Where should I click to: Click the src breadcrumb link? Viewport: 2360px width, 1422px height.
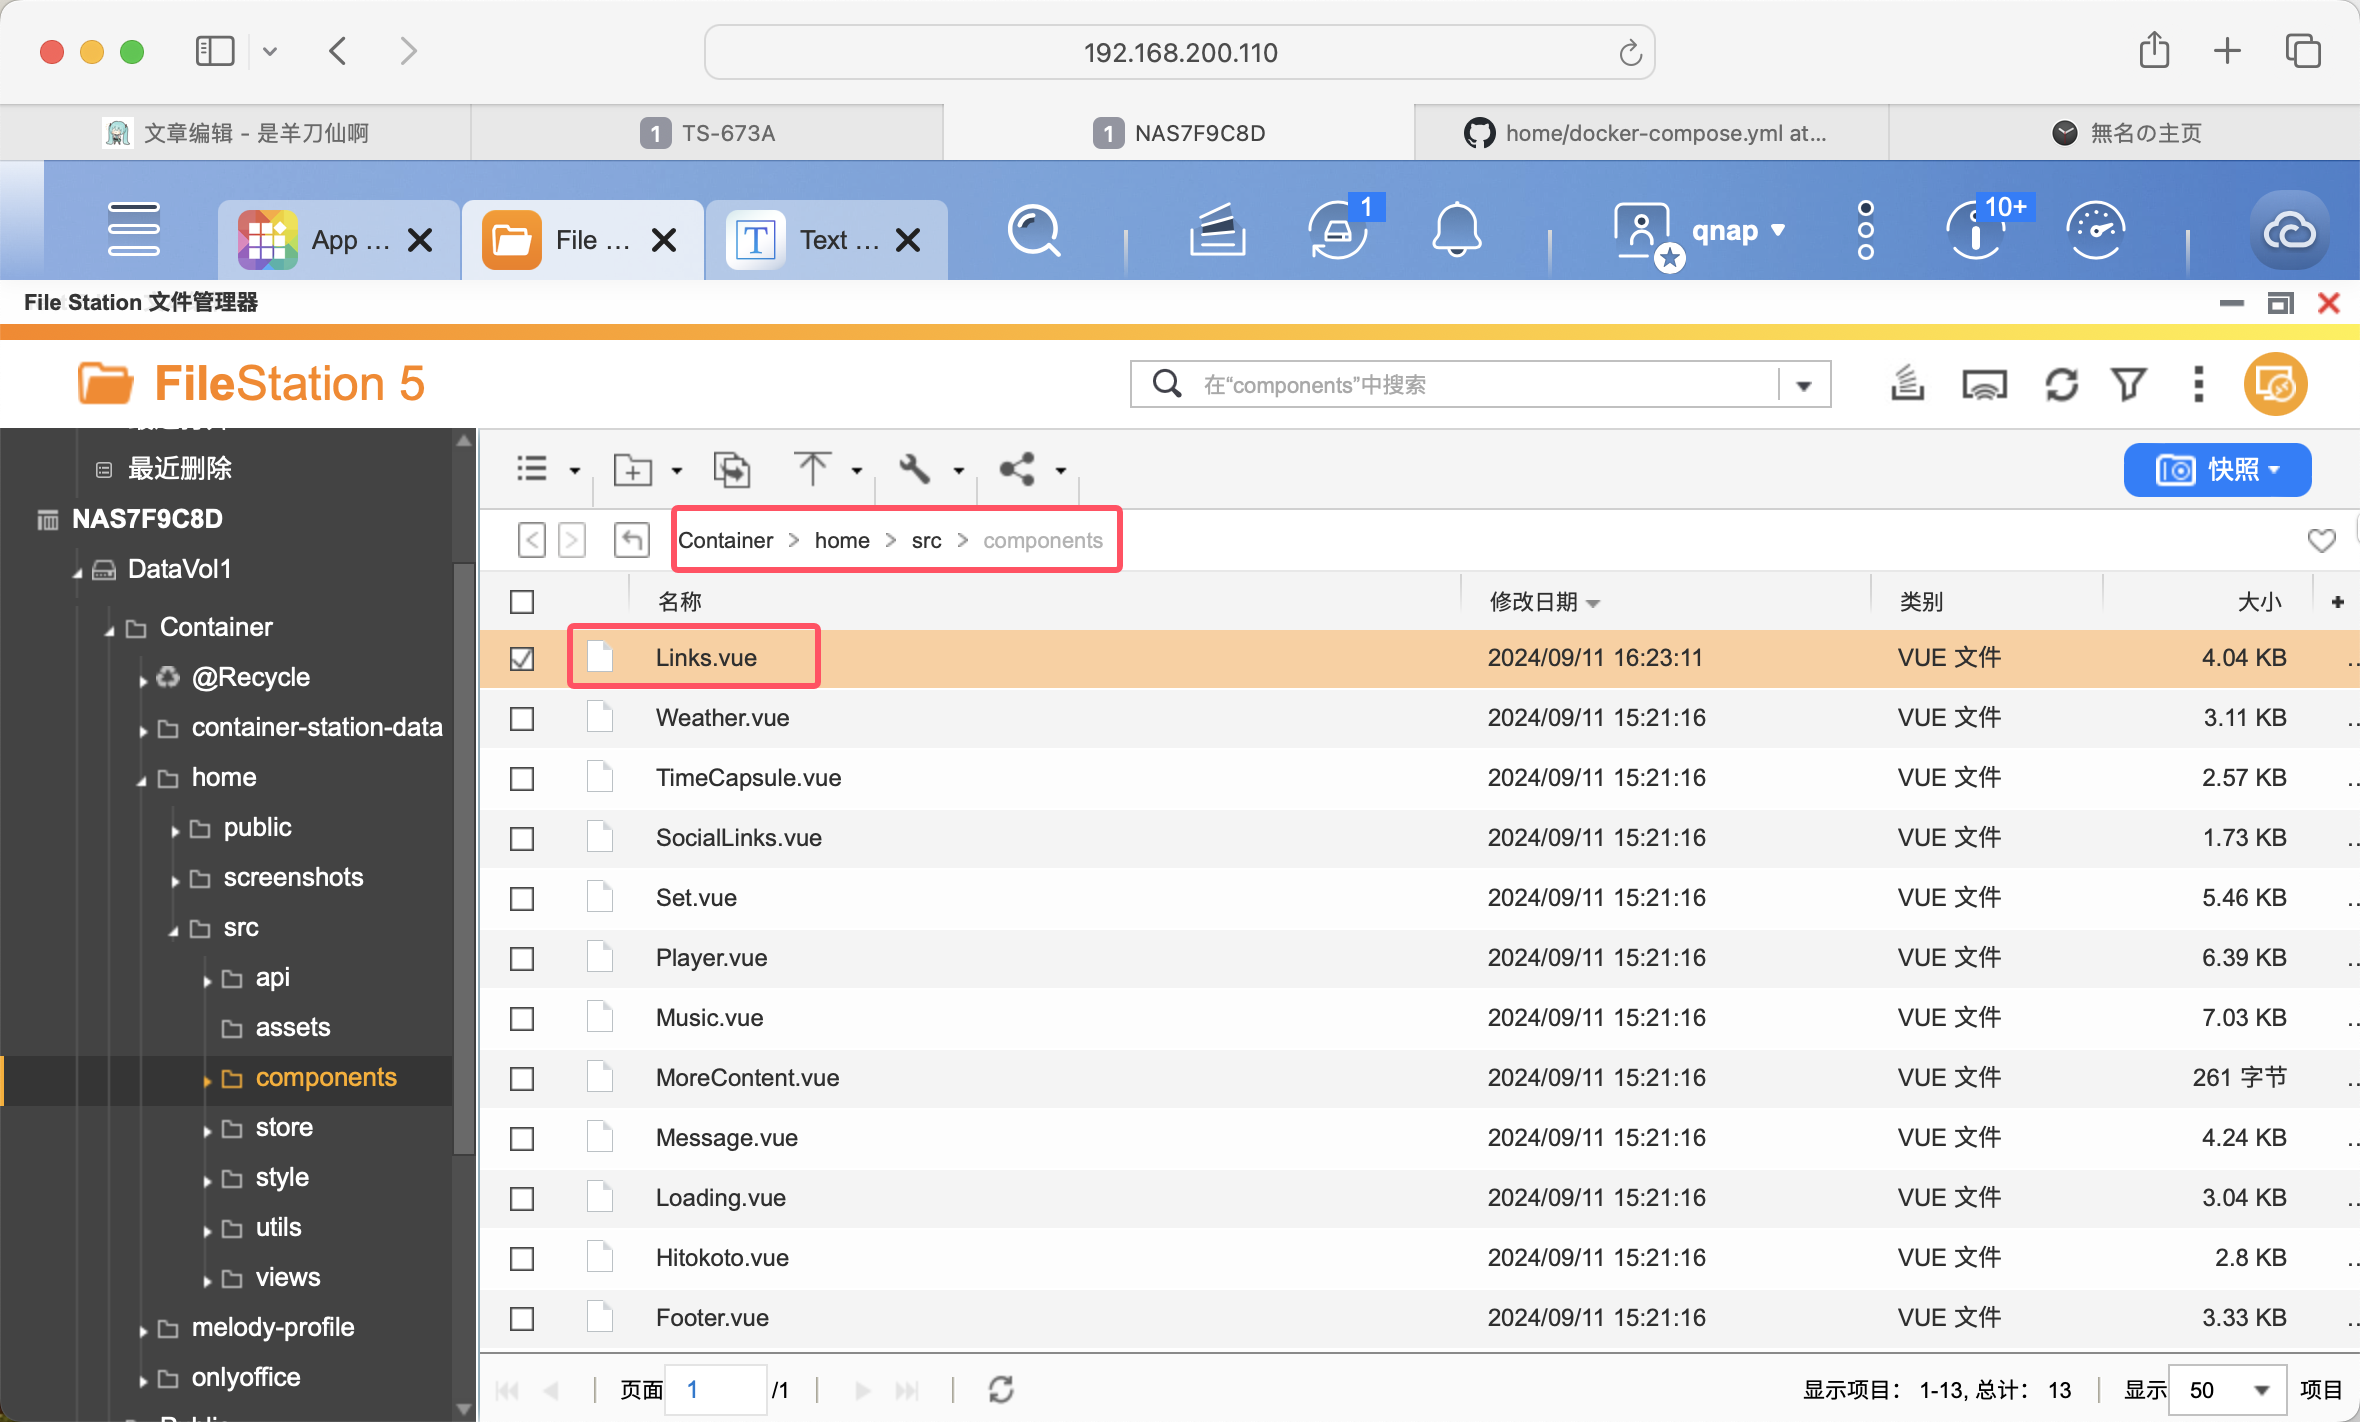point(926,541)
